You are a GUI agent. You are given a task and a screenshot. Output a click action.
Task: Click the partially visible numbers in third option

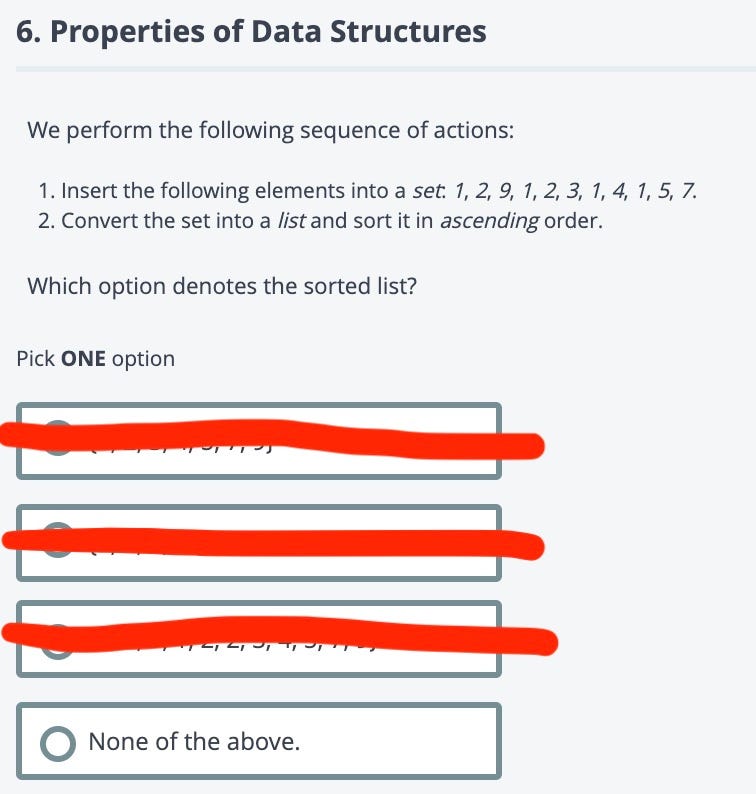[243, 645]
